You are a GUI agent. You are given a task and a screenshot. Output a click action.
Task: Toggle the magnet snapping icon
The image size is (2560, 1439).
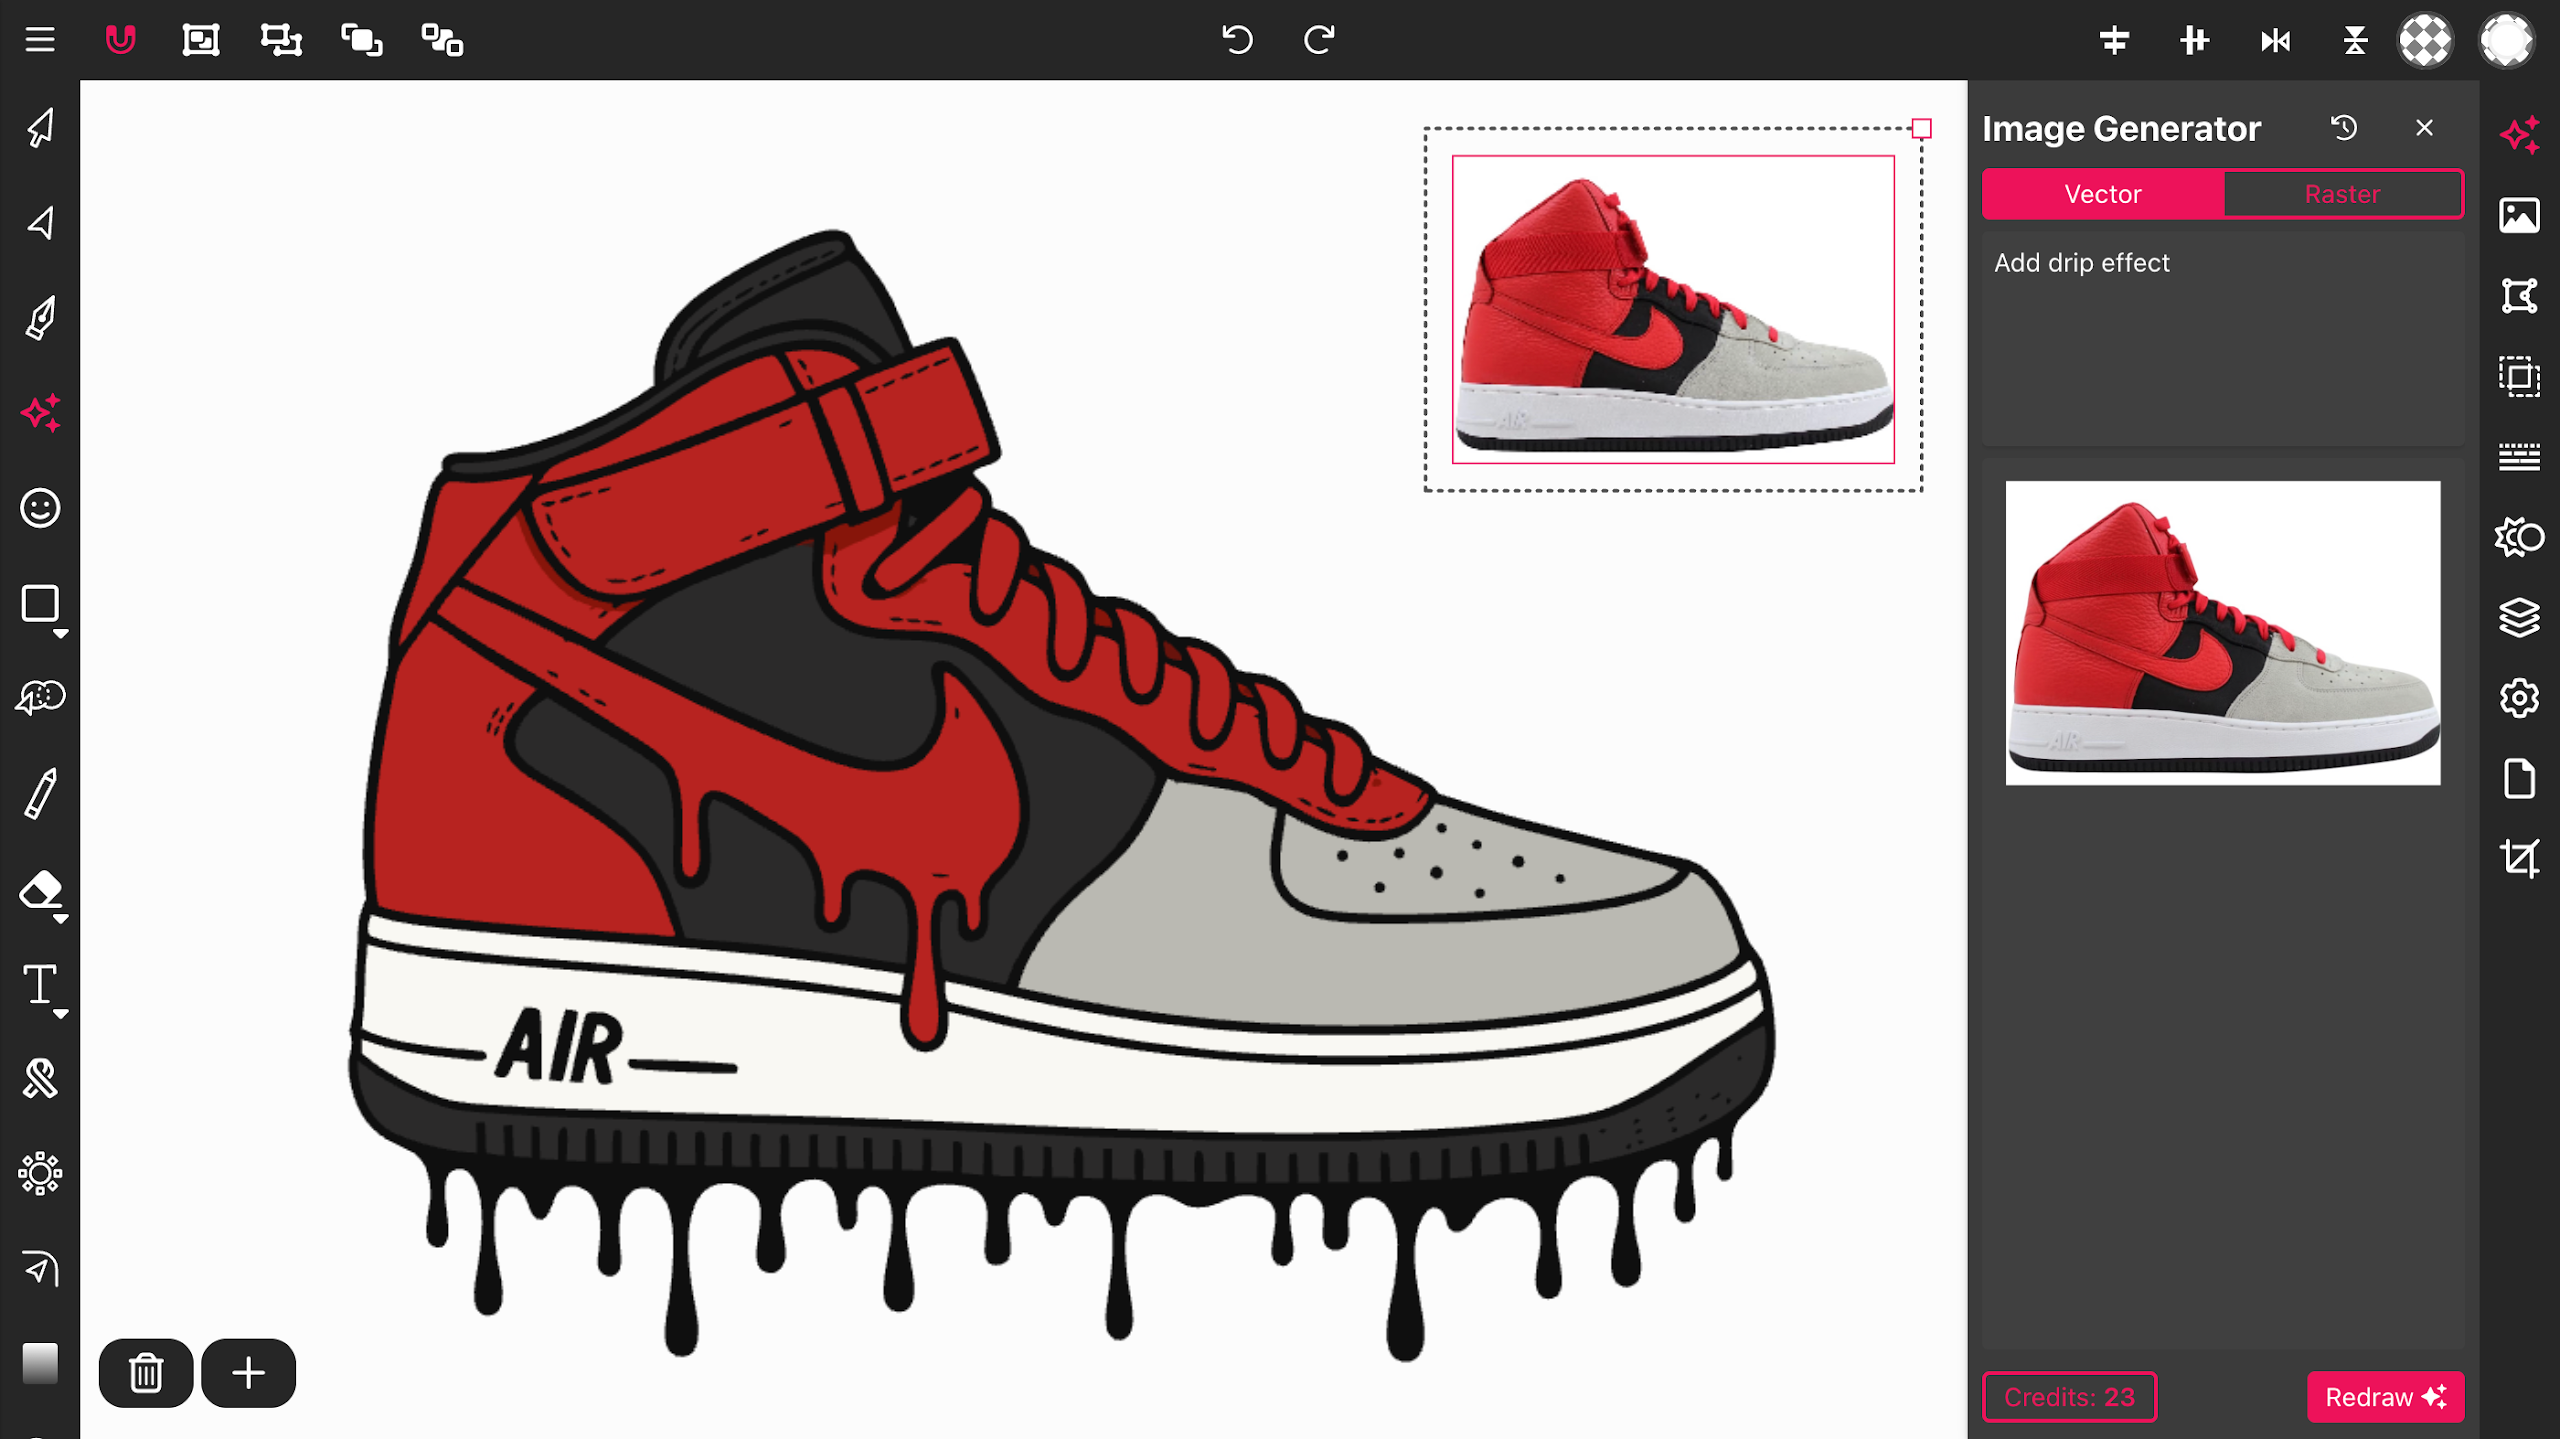click(120, 40)
